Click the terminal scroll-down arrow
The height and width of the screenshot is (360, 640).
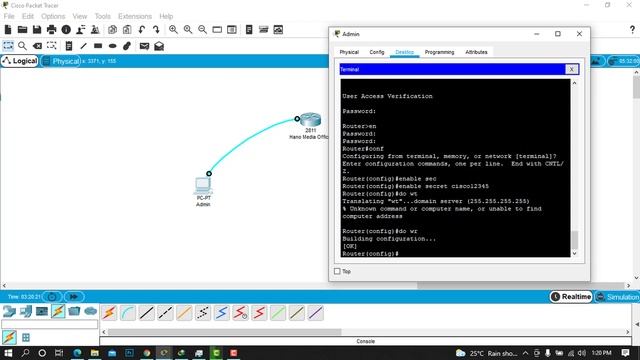pyautogui.click(x=575, y=253)
